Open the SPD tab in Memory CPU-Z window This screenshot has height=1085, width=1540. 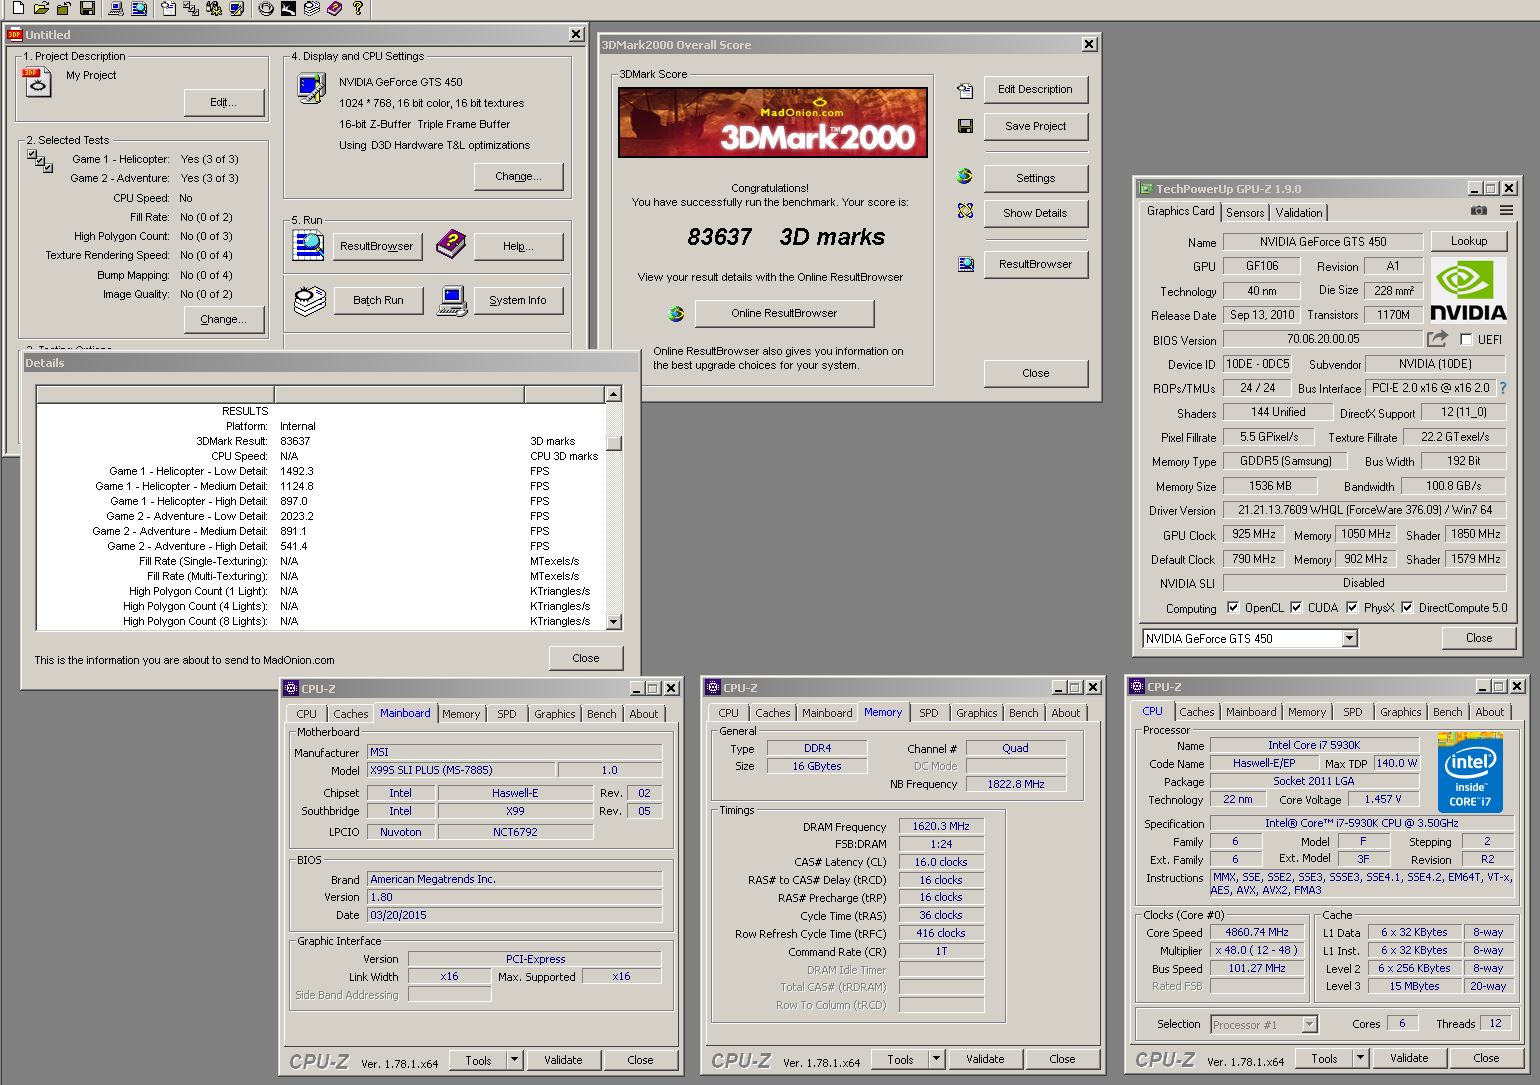[x=929, y=713]
